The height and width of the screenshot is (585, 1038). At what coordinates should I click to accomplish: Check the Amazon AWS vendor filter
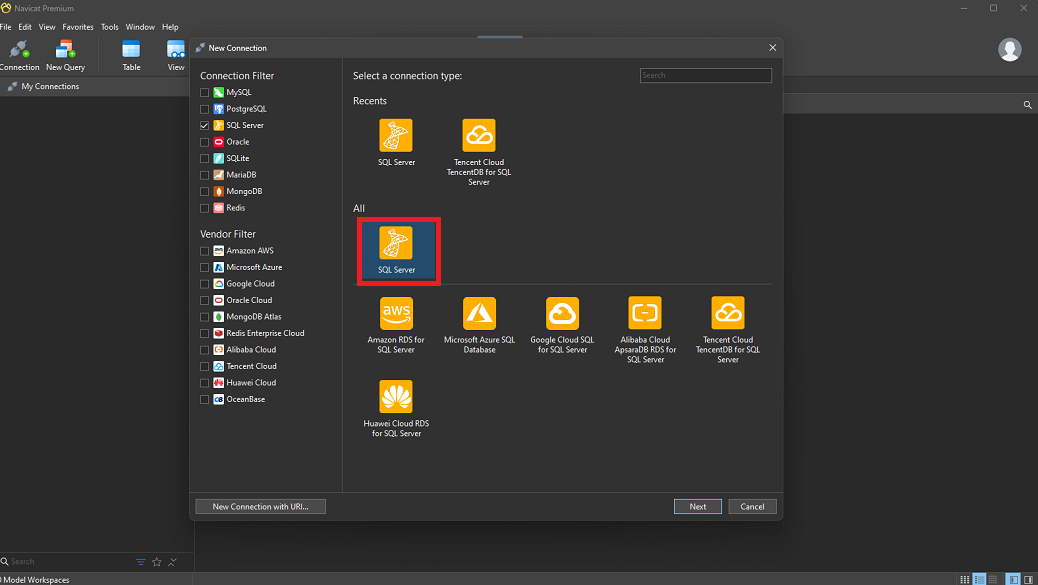point(203,250)
